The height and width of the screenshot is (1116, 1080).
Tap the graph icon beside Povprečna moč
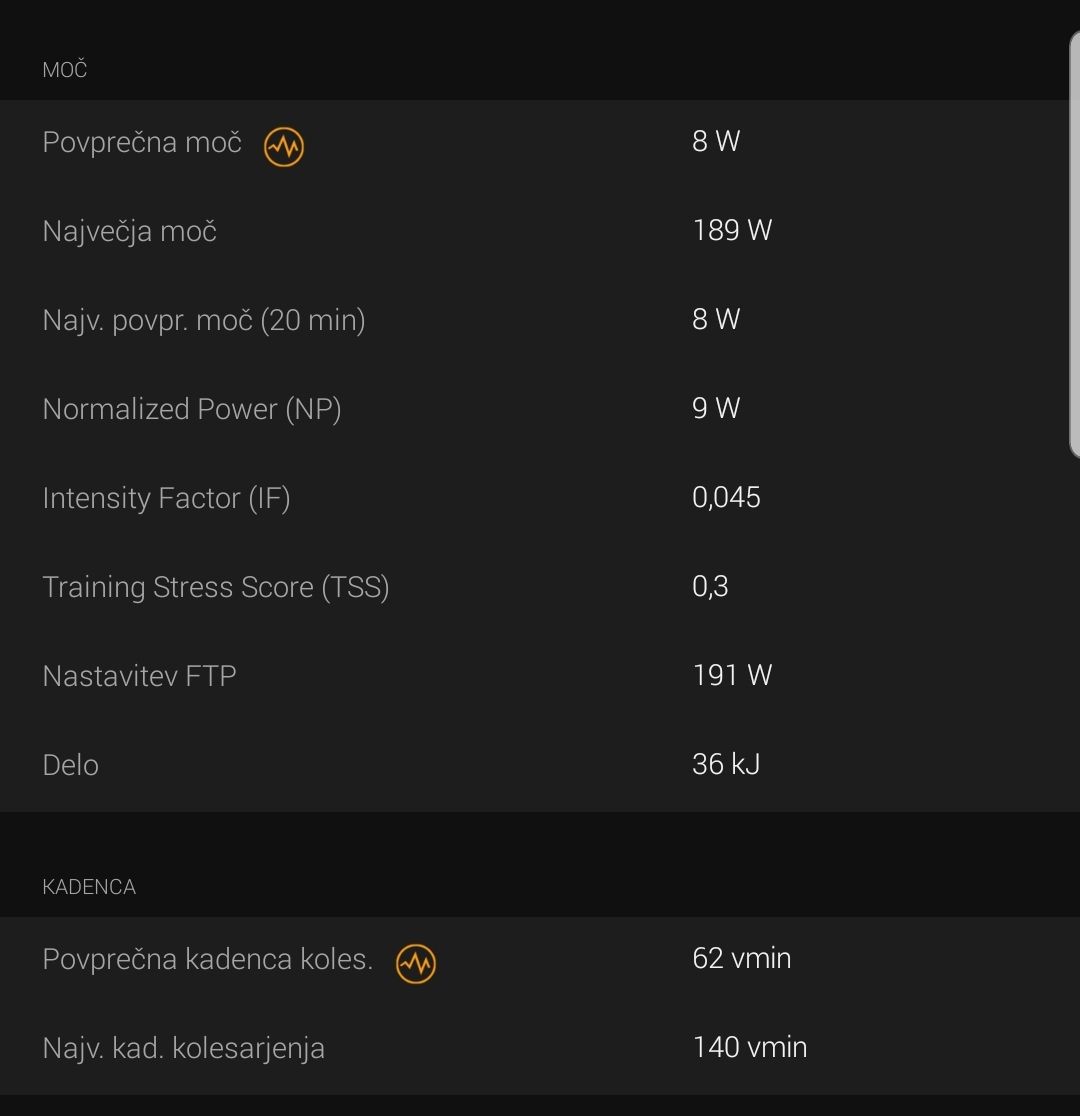(283, 147)
